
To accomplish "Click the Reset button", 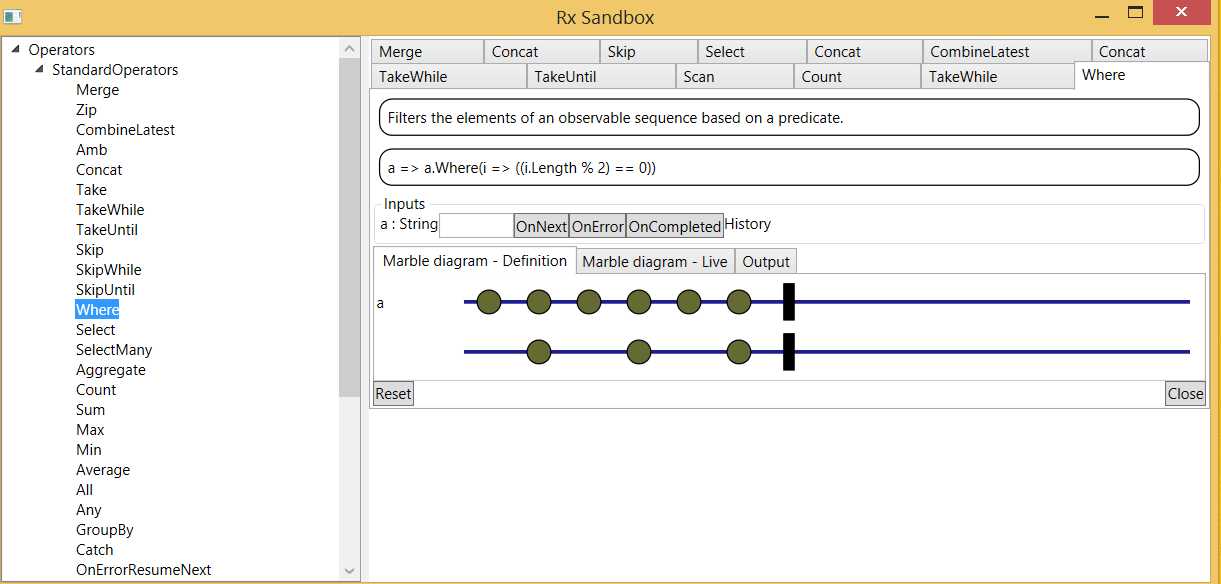I will click(x=393, y=394).
